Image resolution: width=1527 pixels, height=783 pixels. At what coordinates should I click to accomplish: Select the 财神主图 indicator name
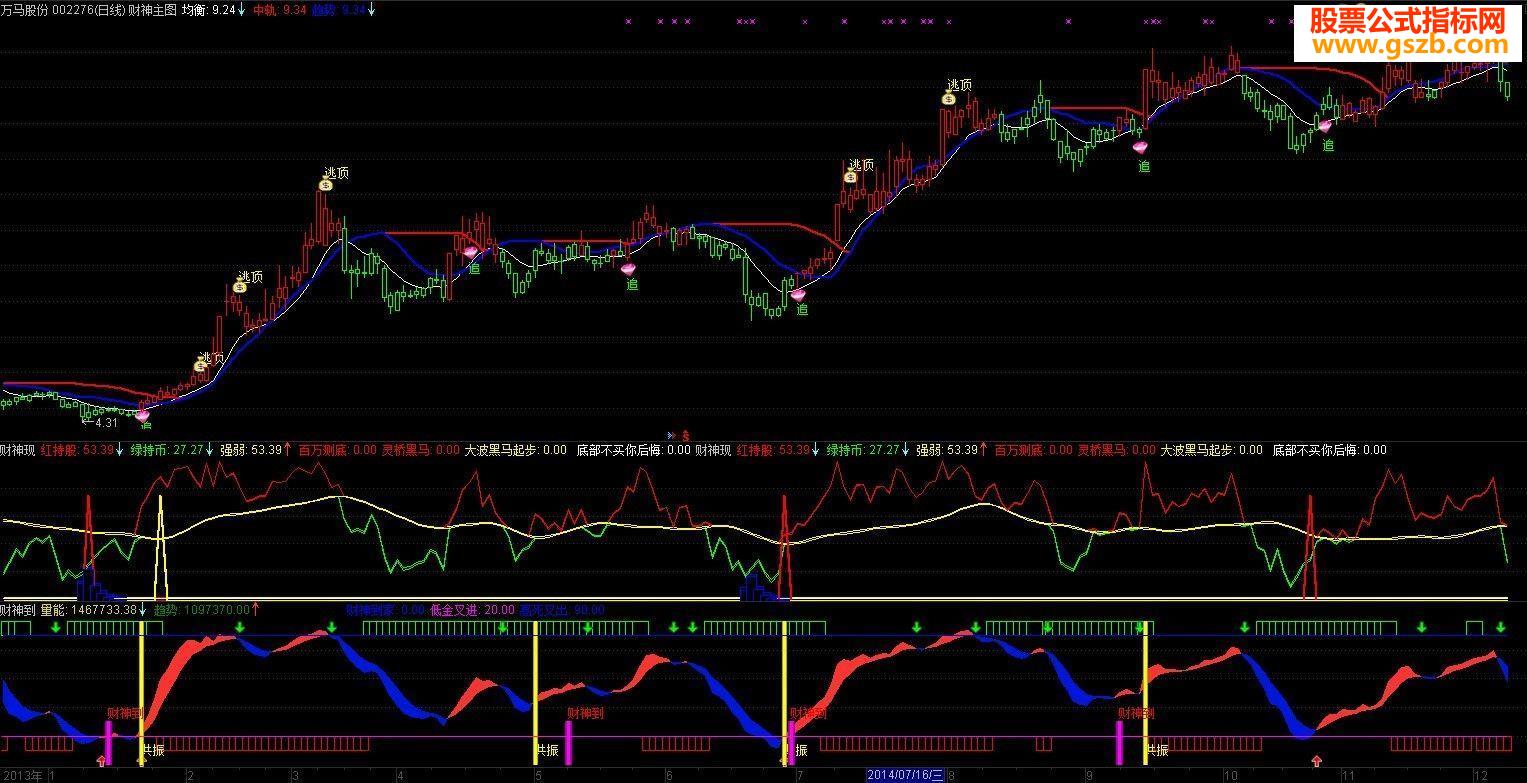click(x=152, y=9)
